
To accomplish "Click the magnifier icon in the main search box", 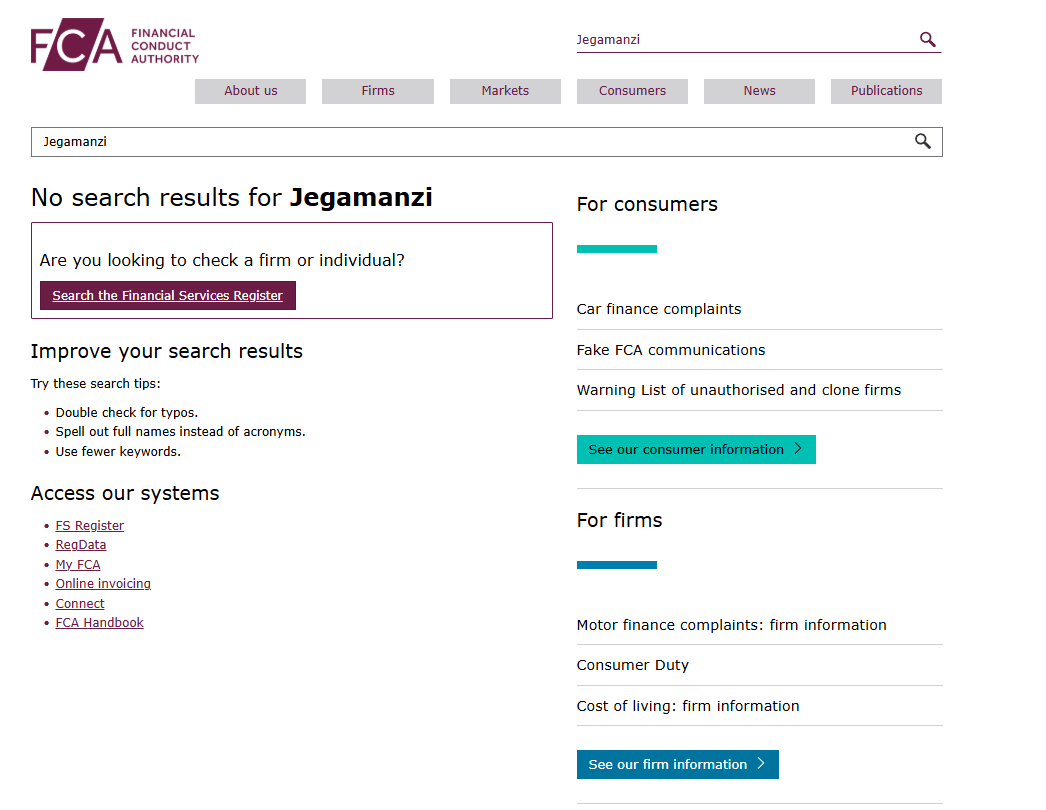I will 923,141.
